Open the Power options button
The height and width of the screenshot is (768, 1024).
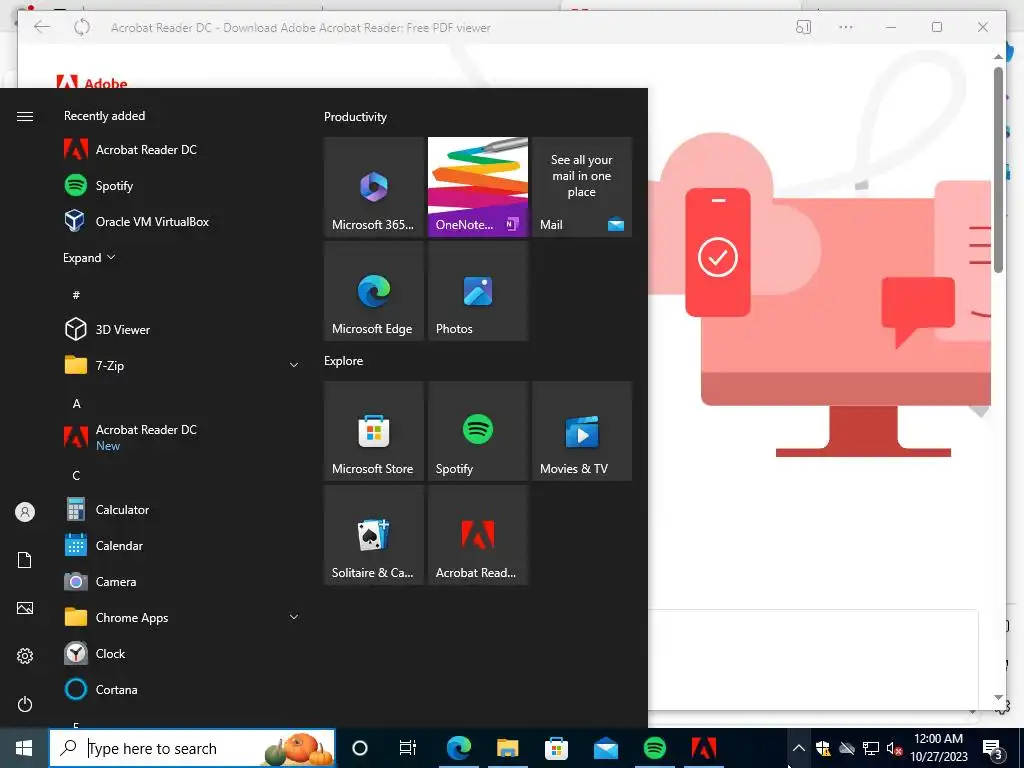click(25, 704)
